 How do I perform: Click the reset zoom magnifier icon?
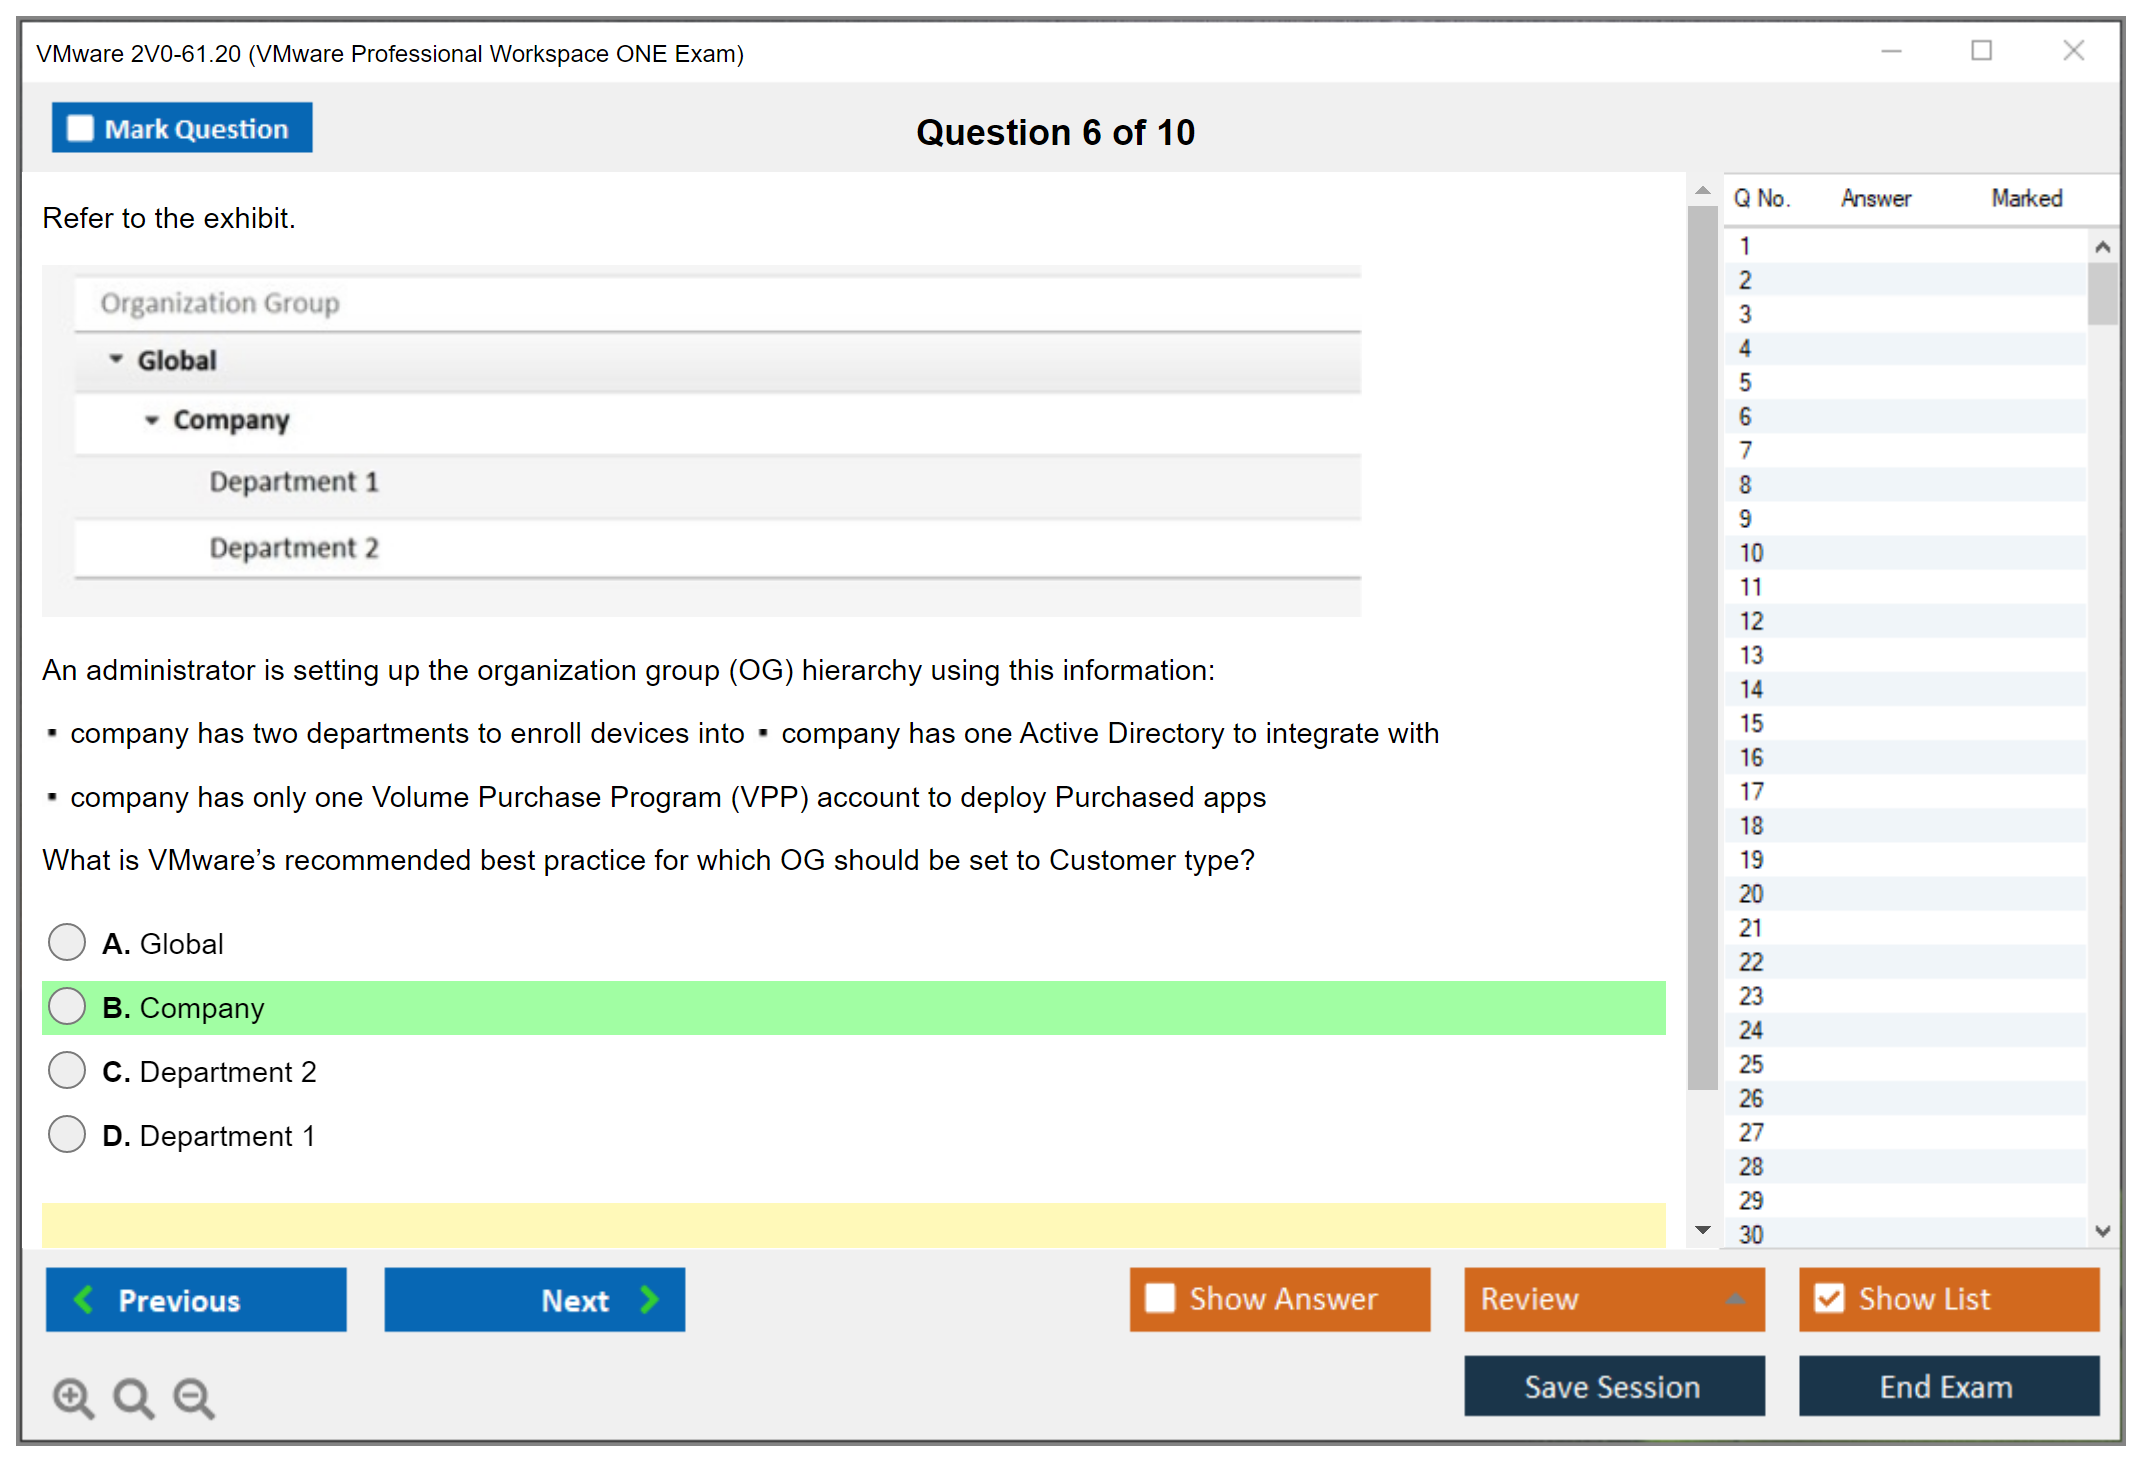click(133, 1398)
